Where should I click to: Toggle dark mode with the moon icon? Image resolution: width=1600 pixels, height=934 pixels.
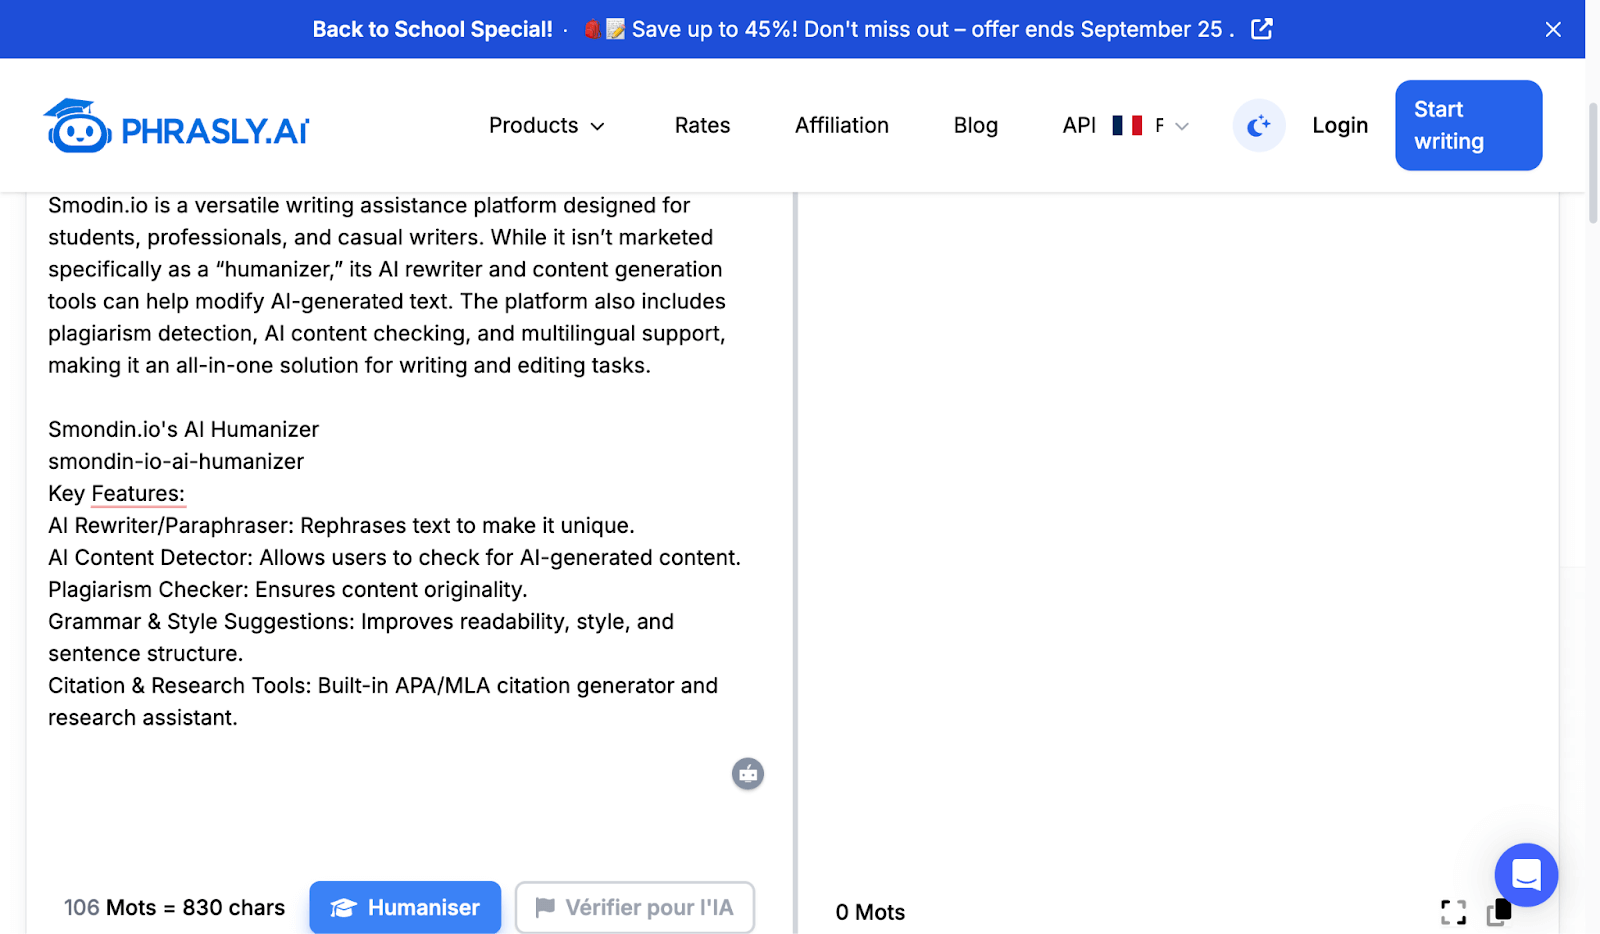1259,125
